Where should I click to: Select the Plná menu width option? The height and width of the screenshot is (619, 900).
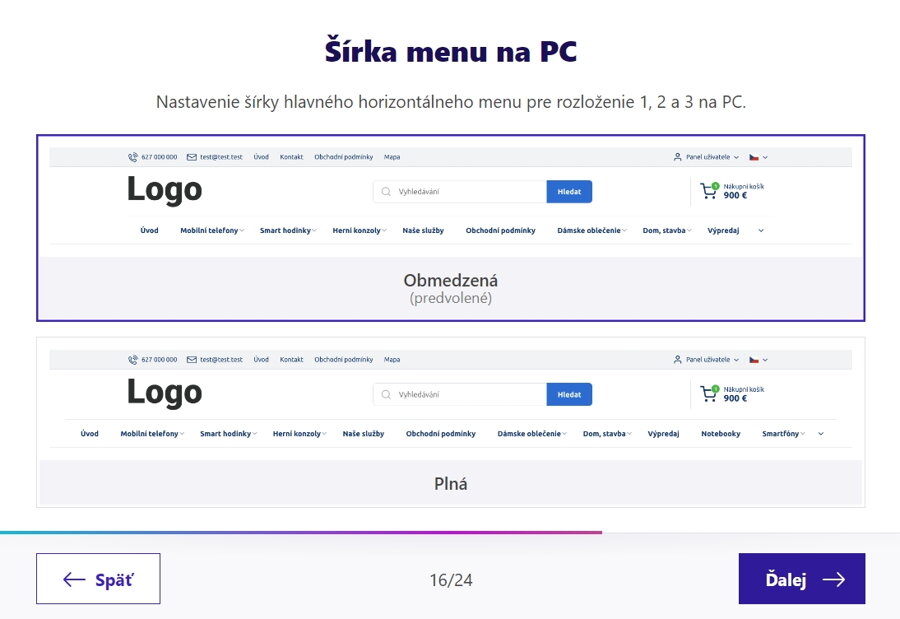click(x=450, y=484)
